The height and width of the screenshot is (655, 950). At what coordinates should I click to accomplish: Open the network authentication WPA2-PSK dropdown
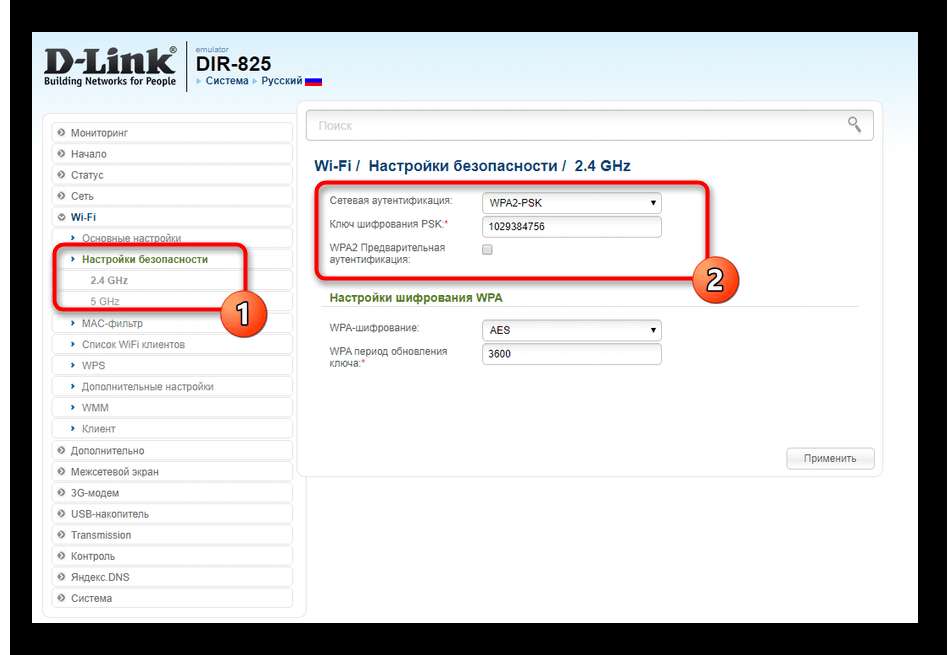(571, 203)
